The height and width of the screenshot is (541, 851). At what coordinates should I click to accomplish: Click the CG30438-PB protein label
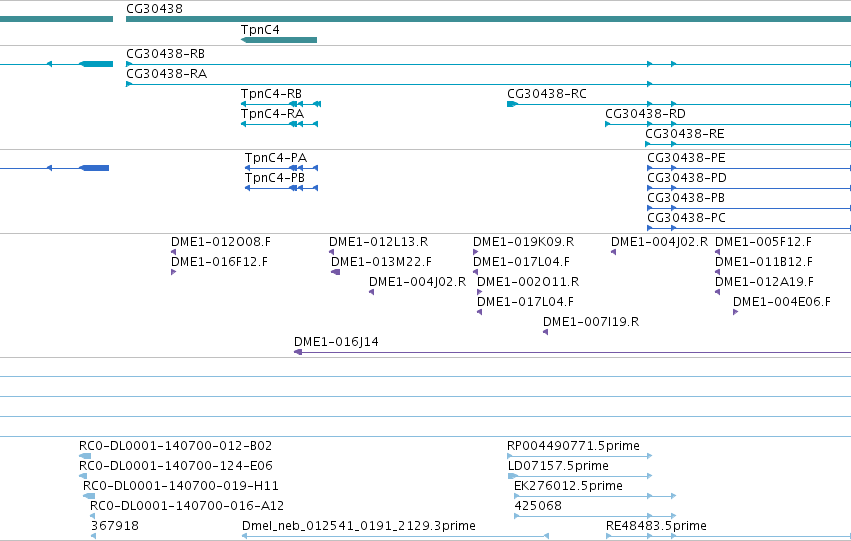(x=686, y=198)
